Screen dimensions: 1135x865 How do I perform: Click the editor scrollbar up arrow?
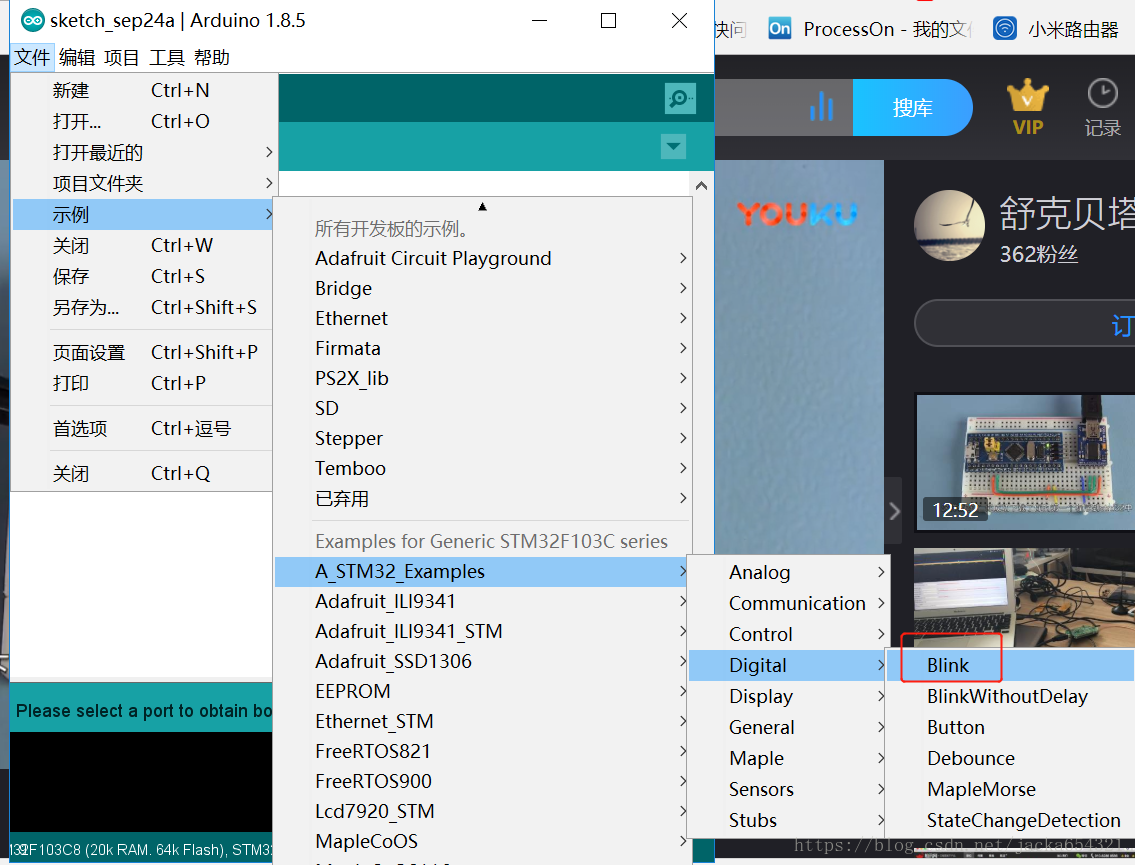click(701, 185)
